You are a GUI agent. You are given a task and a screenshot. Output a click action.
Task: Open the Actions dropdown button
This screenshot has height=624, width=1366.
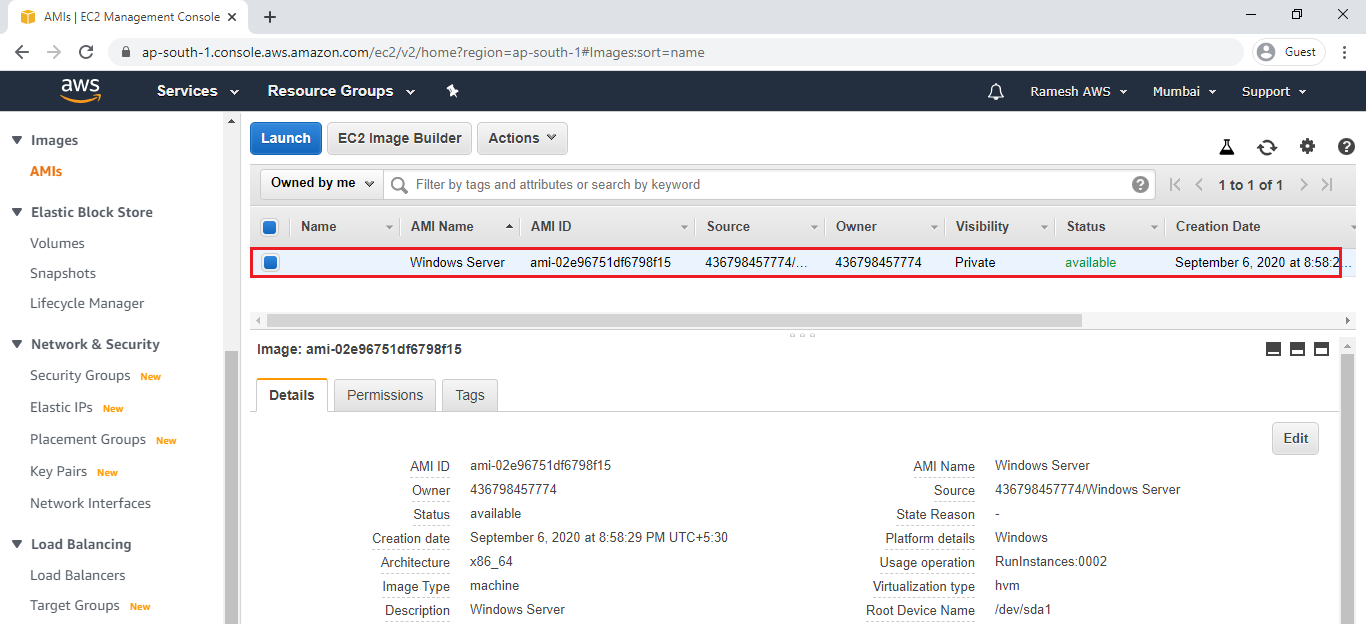click(522, 138)
